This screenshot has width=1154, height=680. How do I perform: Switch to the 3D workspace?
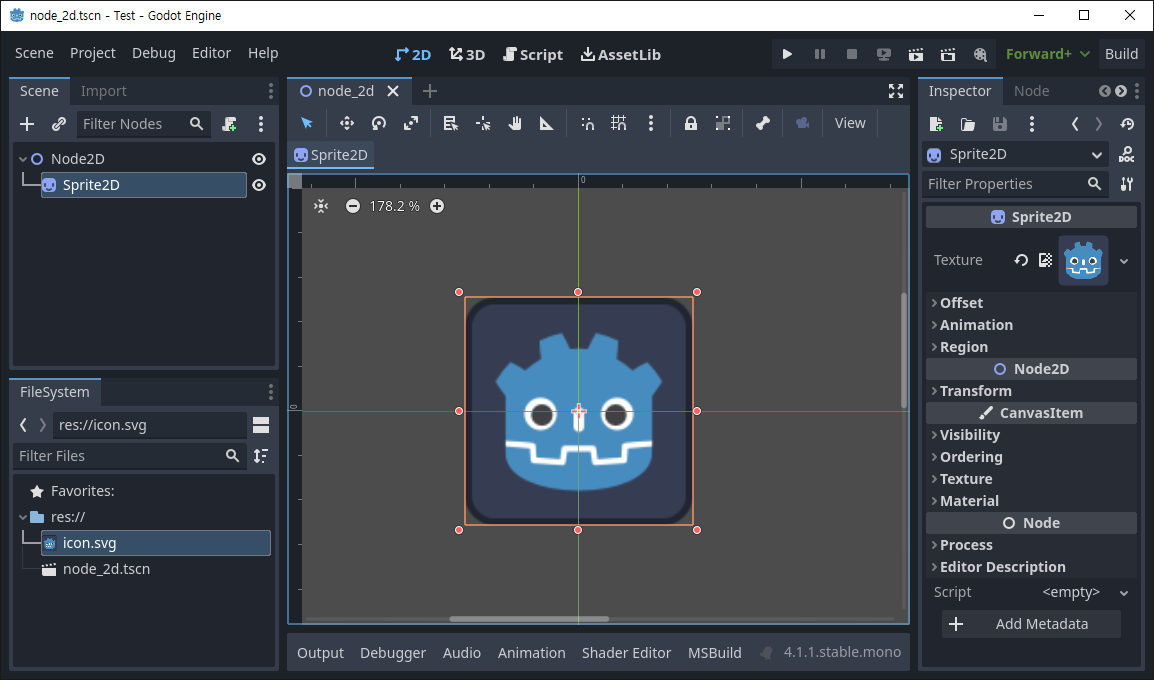coord(467,54)
